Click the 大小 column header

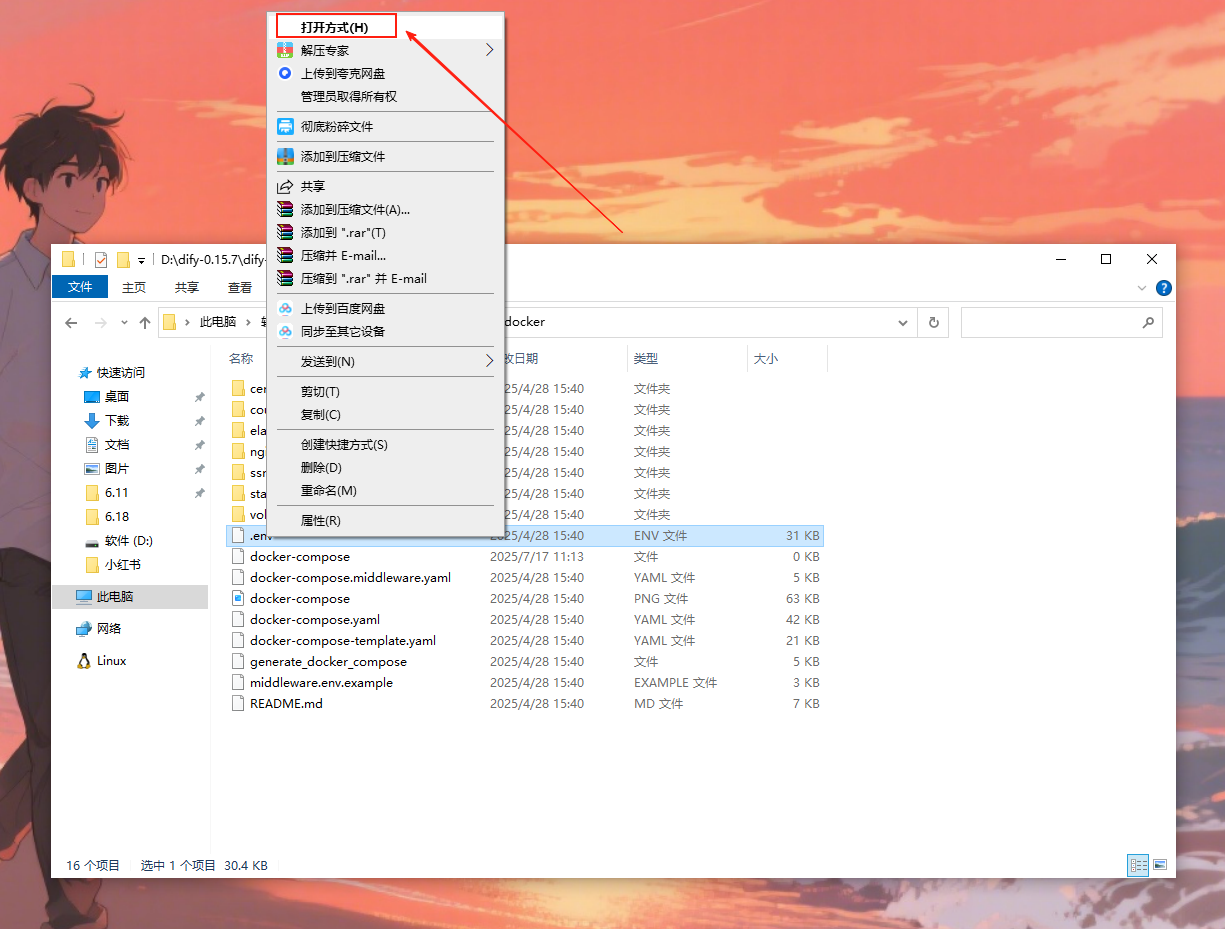(766, 358)
